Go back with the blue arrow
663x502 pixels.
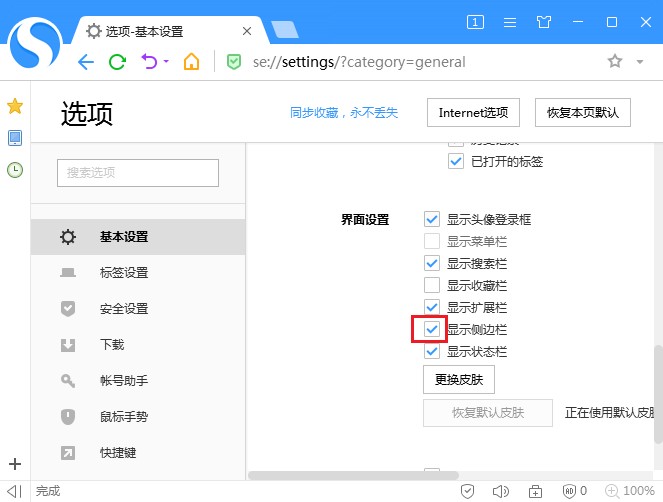(86, 62)
